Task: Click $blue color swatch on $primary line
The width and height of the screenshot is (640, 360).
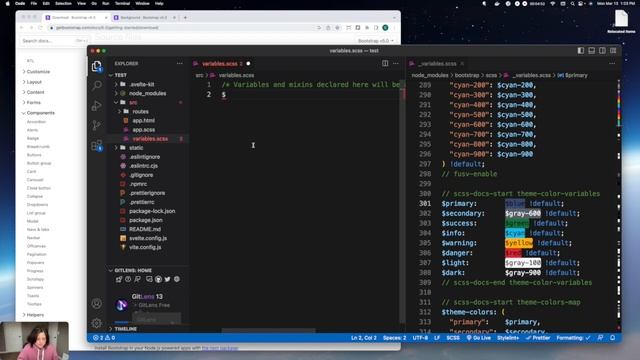Action: [515, 203]
